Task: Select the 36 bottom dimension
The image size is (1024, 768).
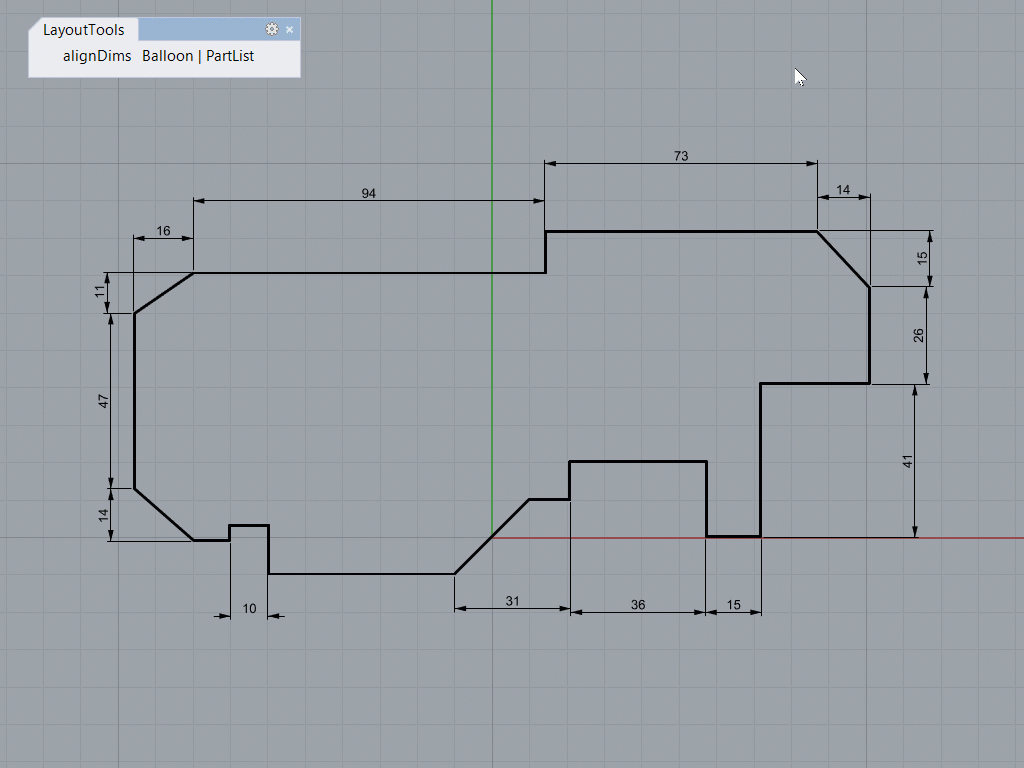Action: 637,606
